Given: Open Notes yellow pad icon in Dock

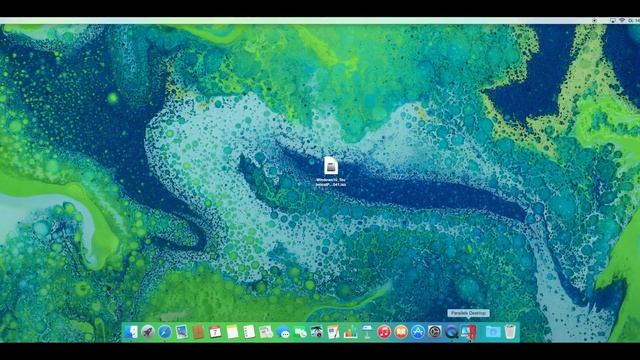Looking at the screenshot, I should (x=232, y=332).
